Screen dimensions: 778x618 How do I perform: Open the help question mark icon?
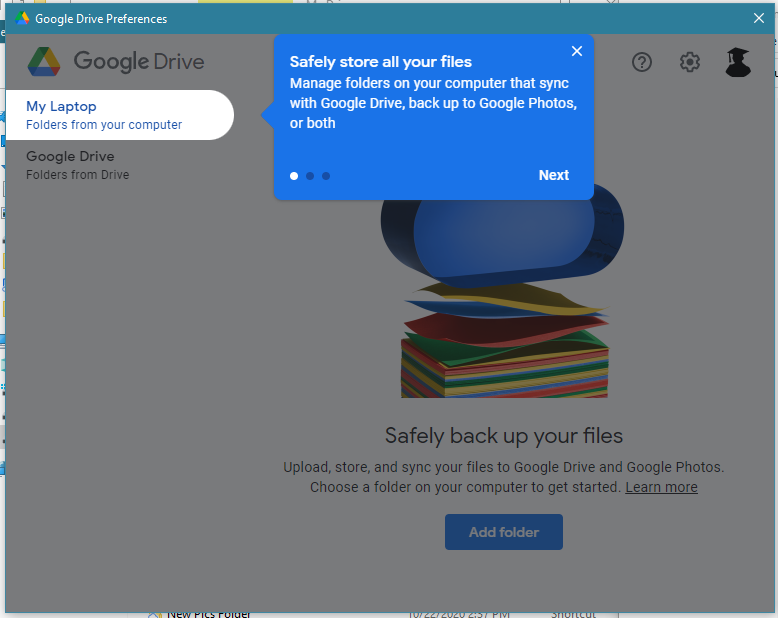click(x=642, y=62)
